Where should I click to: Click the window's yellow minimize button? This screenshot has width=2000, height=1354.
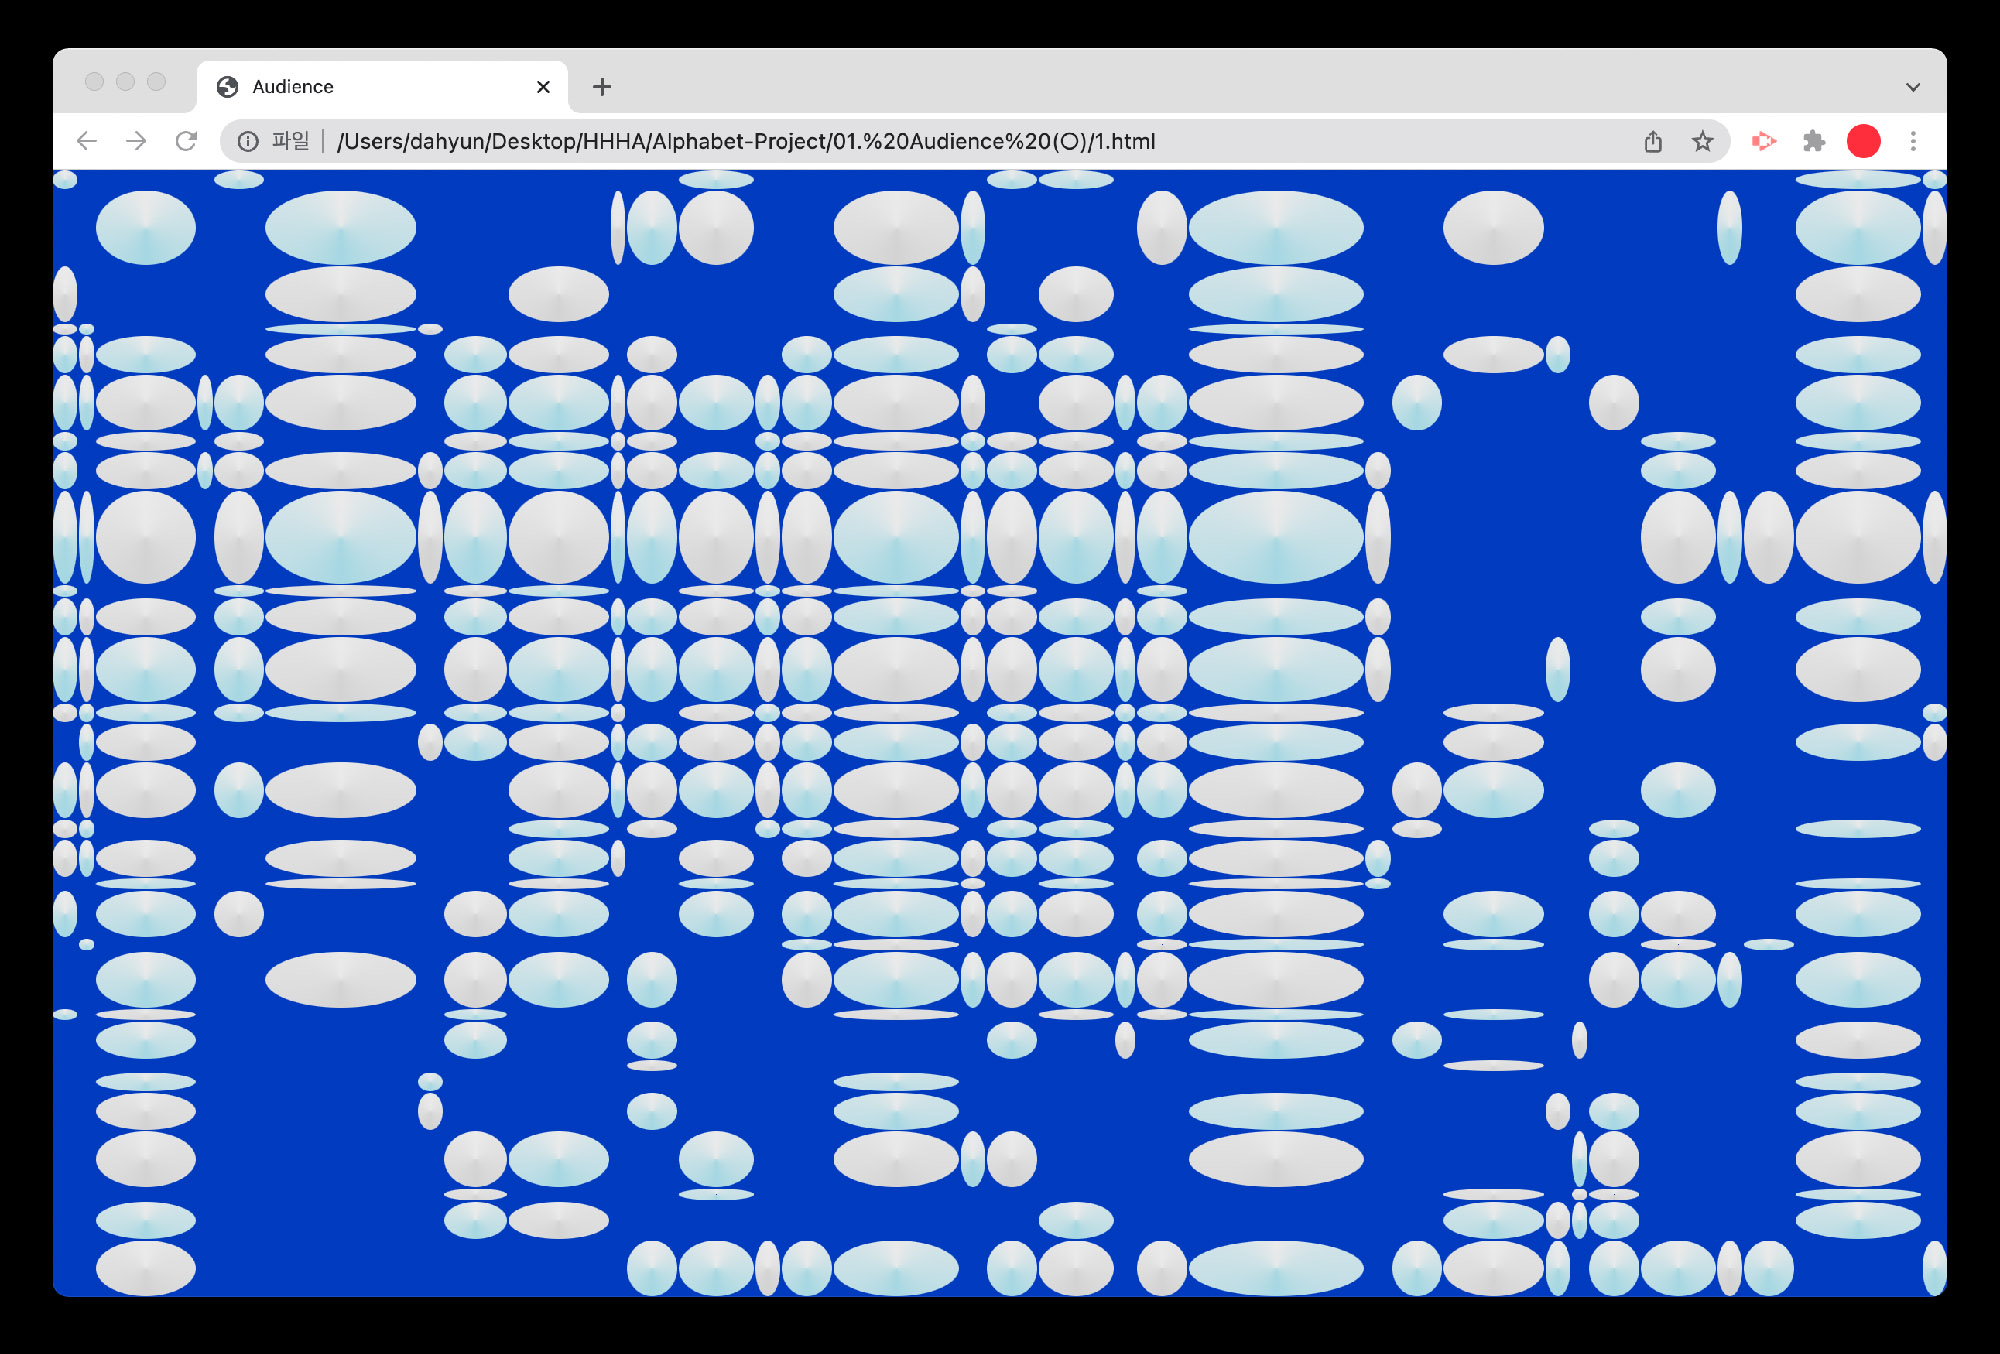click(125, 82)
